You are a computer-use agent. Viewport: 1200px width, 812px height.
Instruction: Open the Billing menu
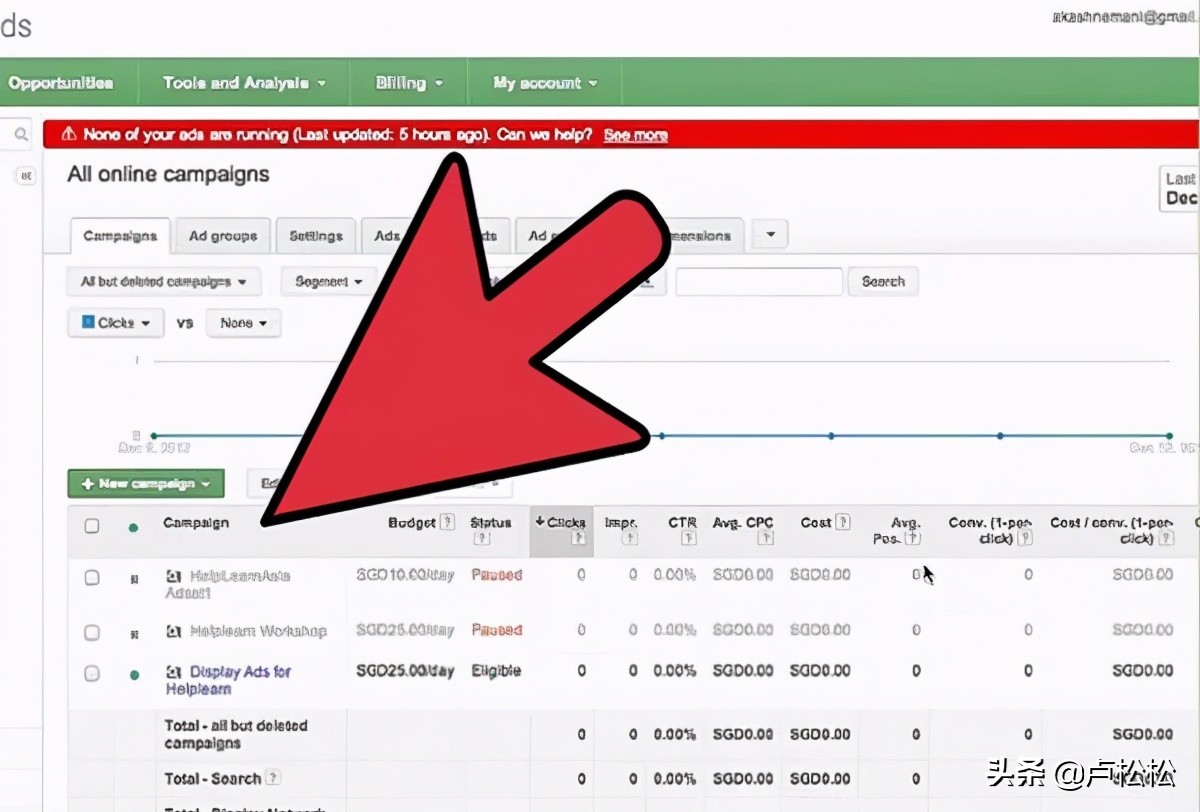point(408,83)
